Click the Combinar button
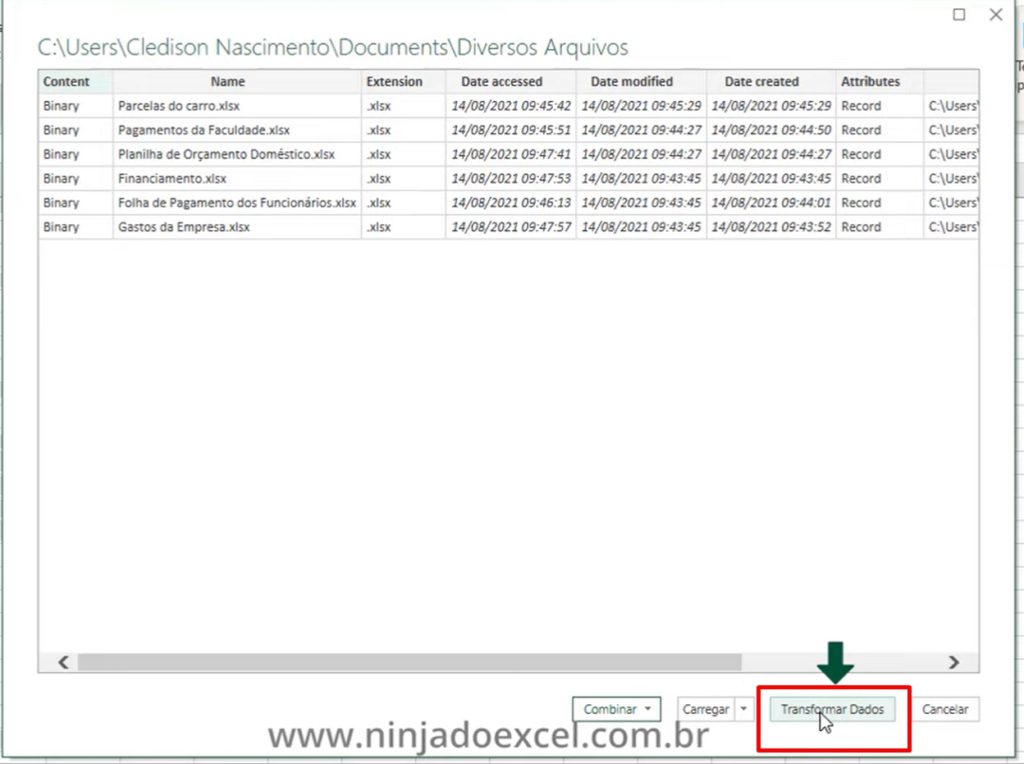The image size is (1024, 764). coord(610,709)
